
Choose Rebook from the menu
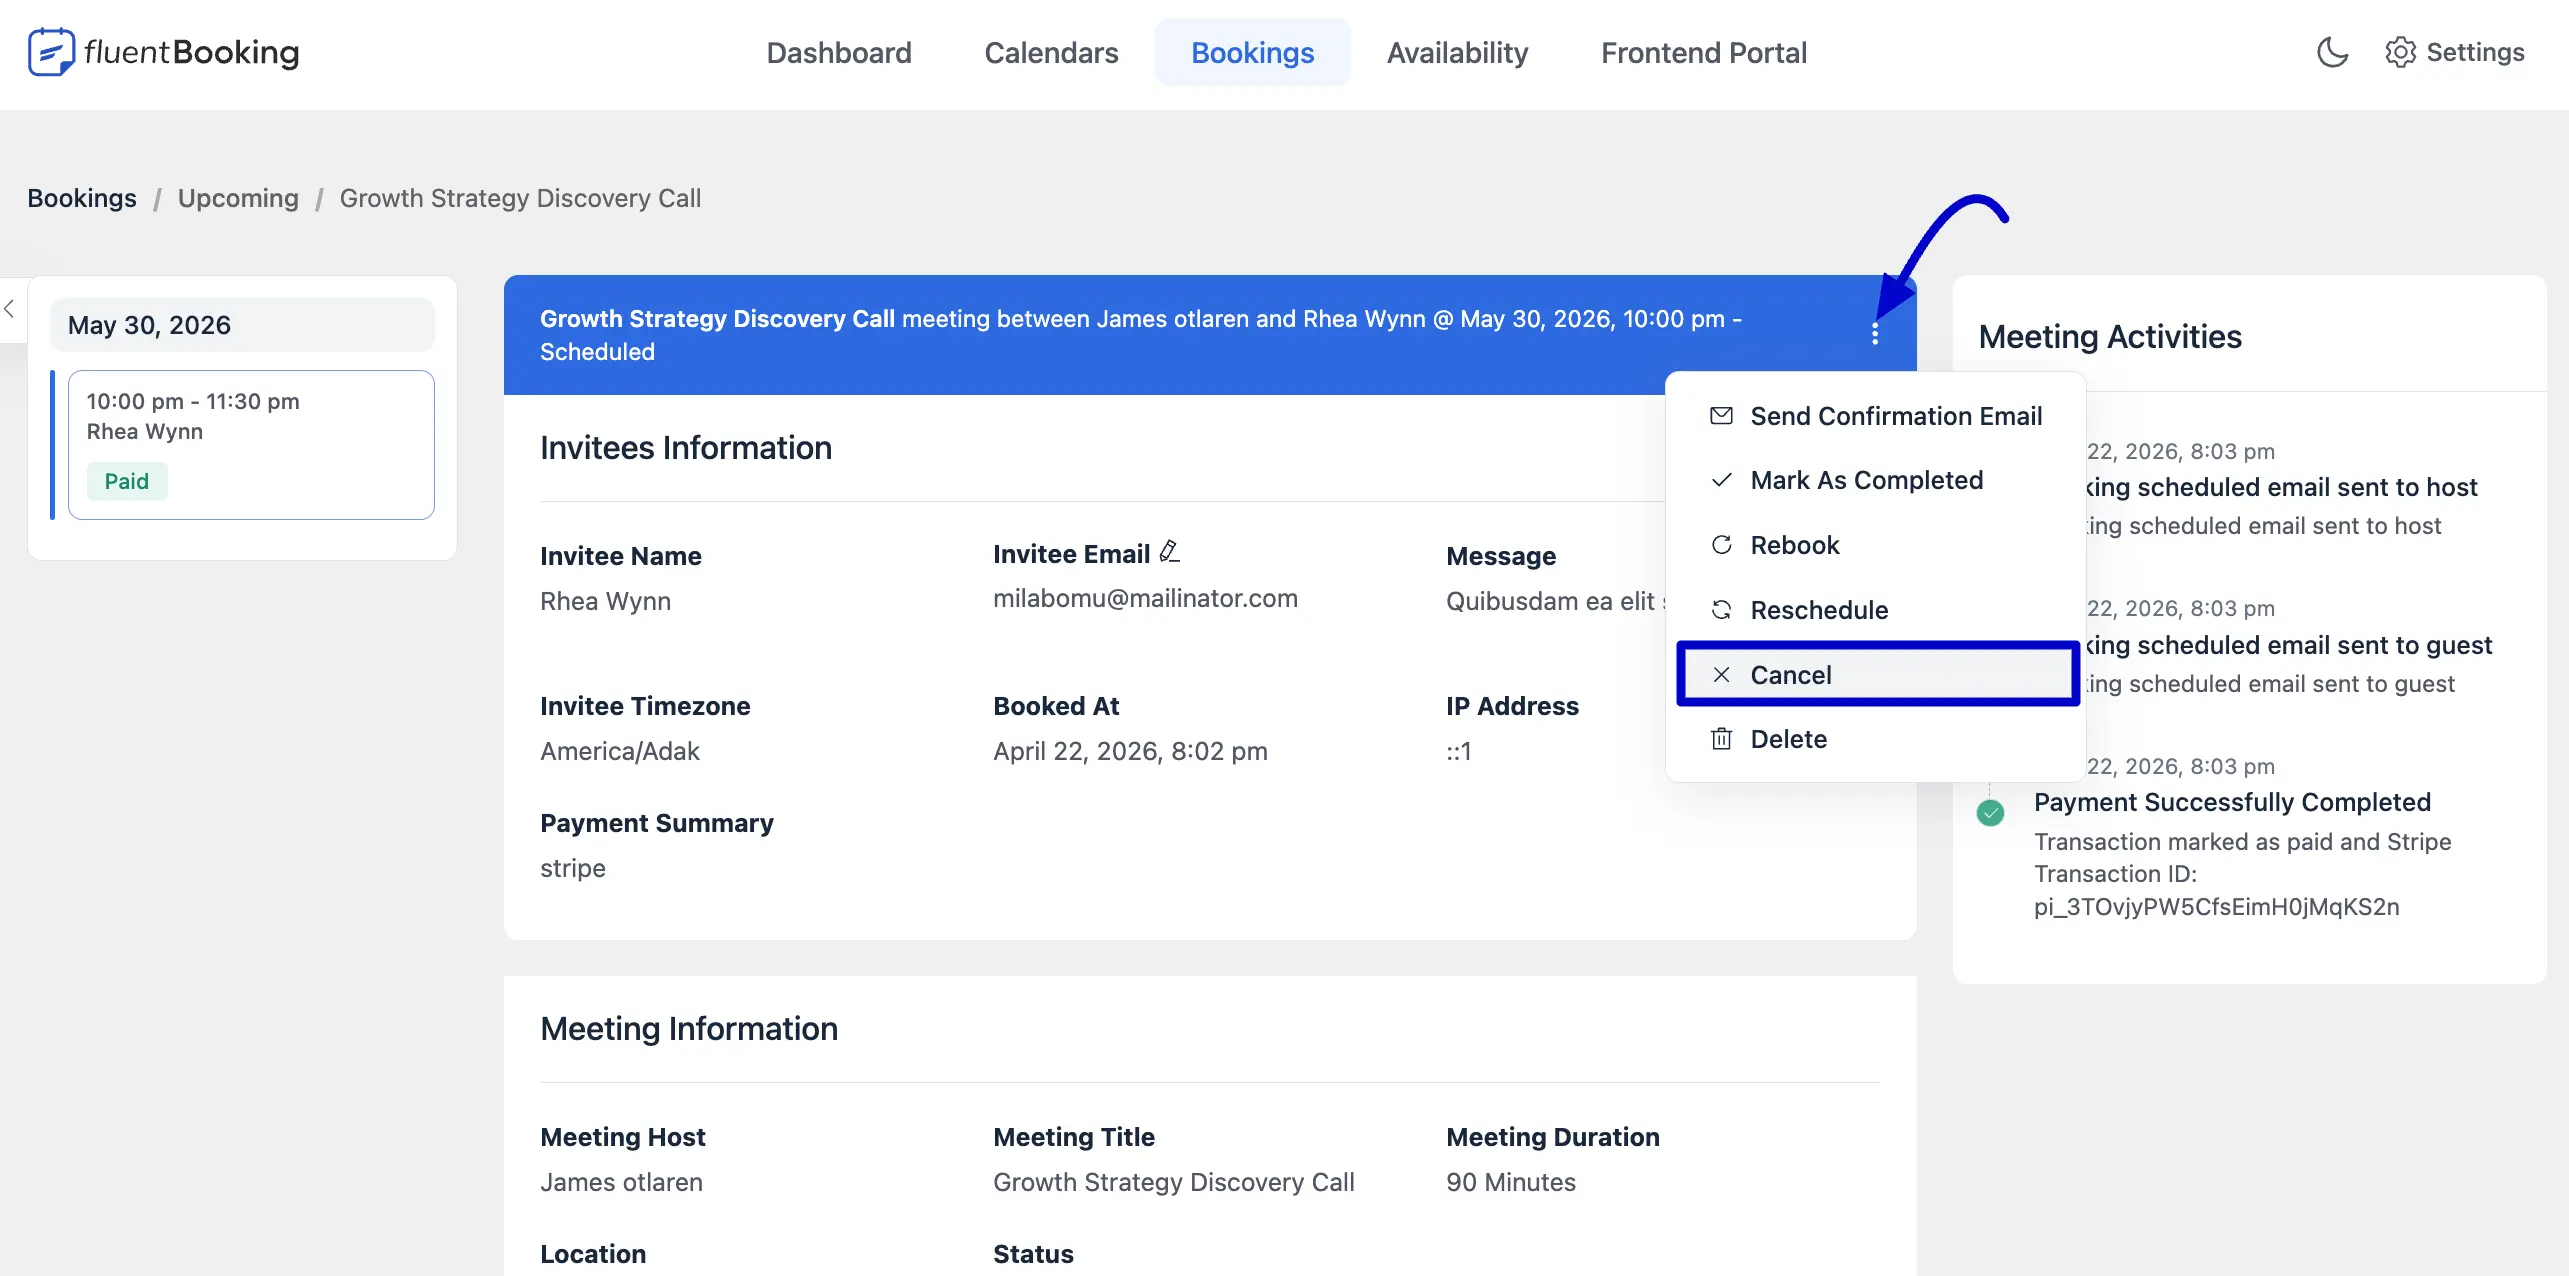click(1875, 545)
